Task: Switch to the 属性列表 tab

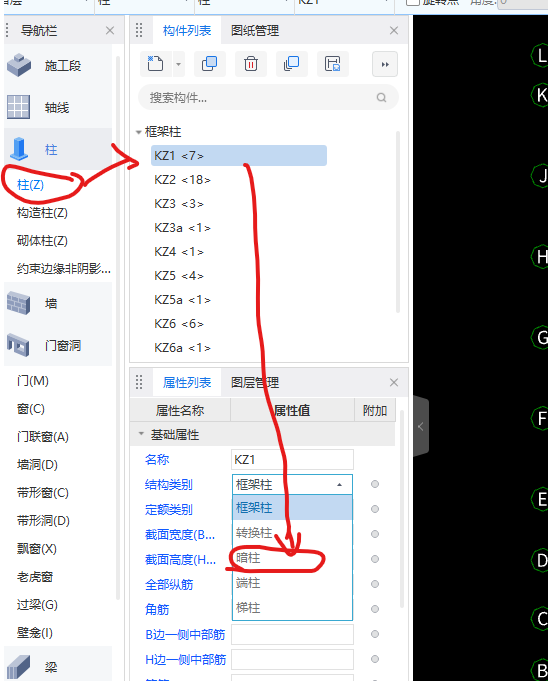Action: (187, 382)
